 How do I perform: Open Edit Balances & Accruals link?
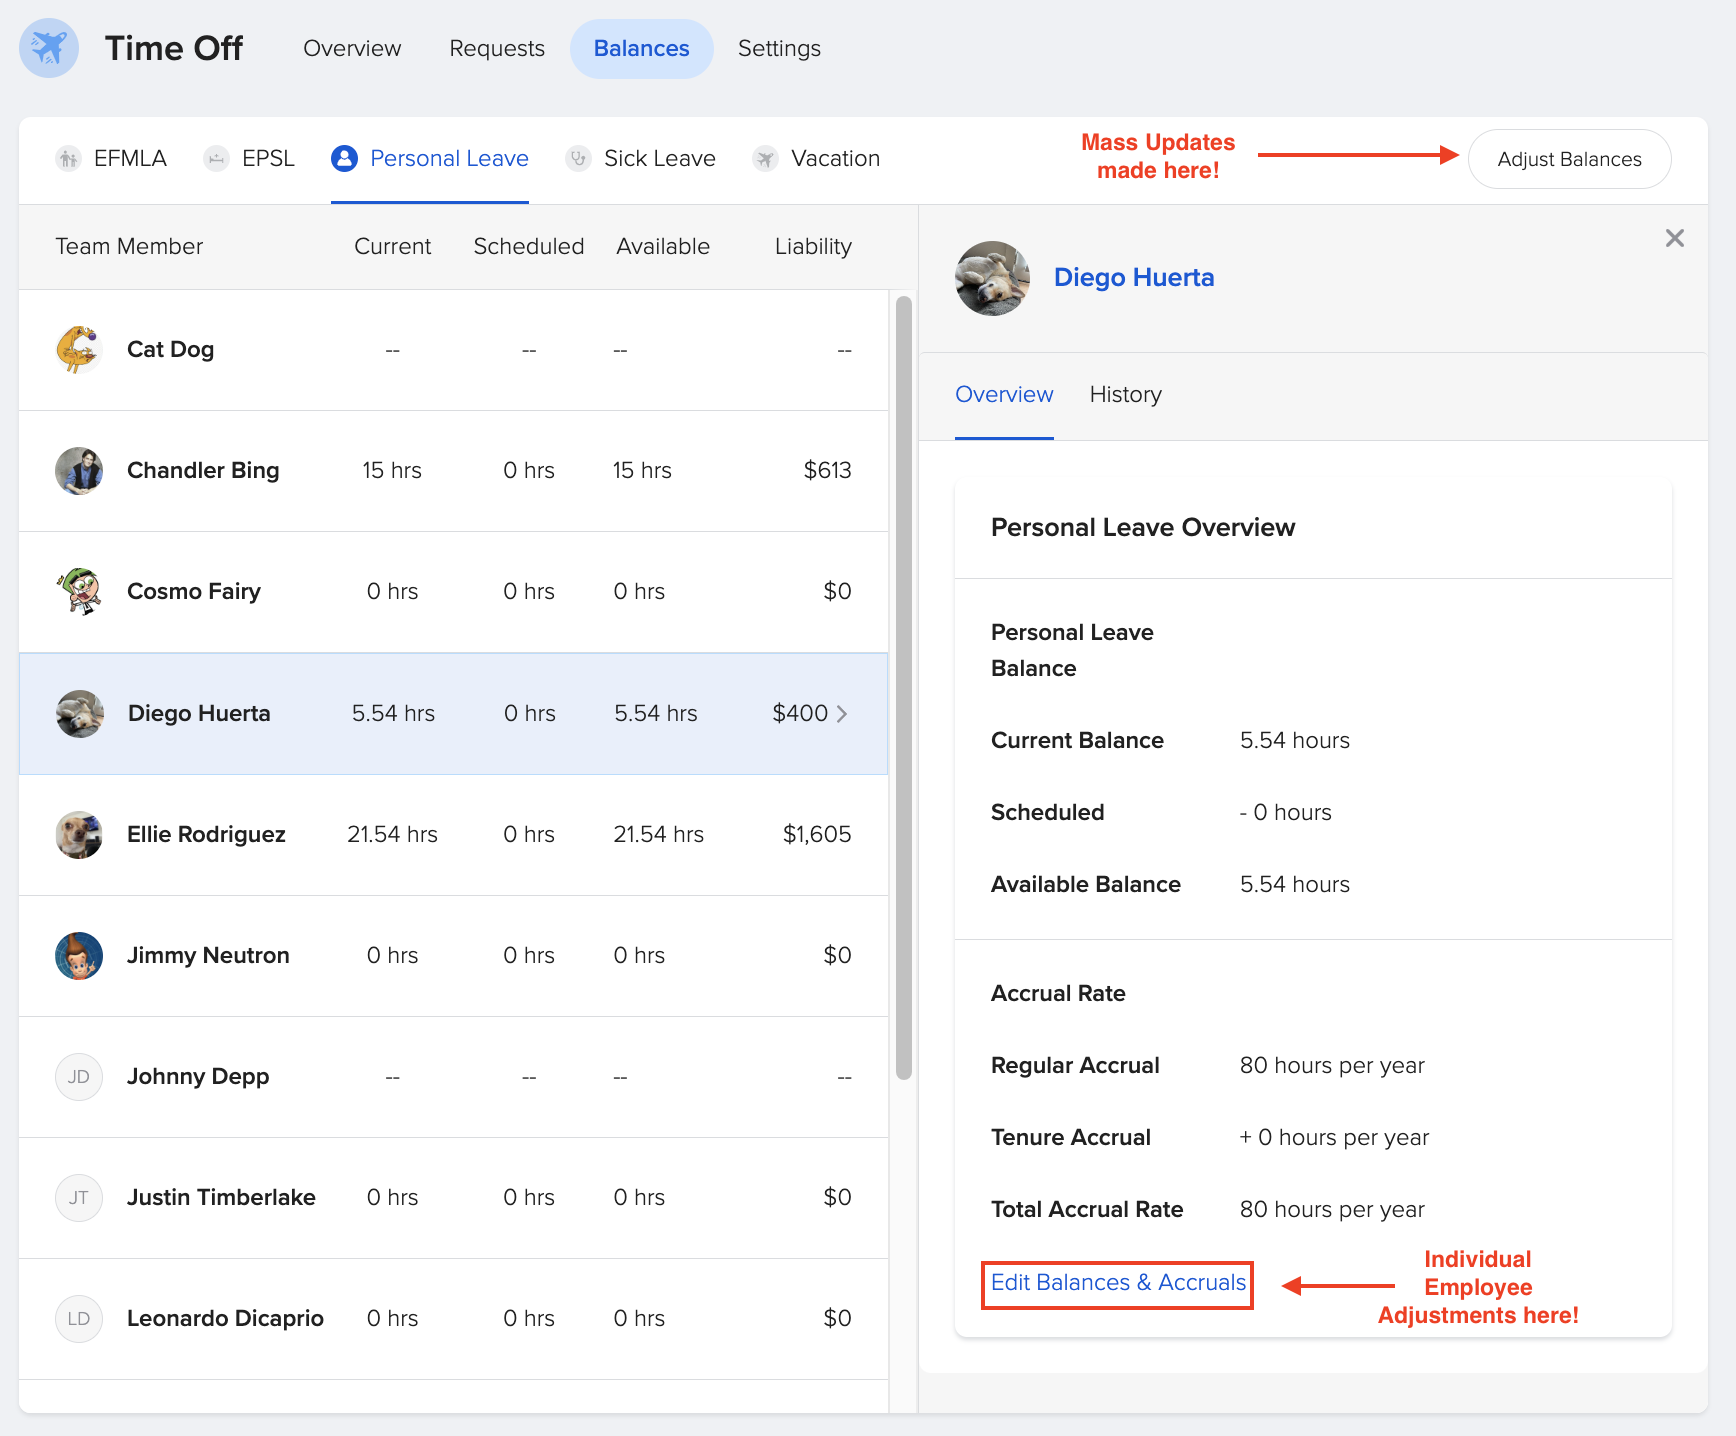pyautogui.click(x=1116, y=1282)
